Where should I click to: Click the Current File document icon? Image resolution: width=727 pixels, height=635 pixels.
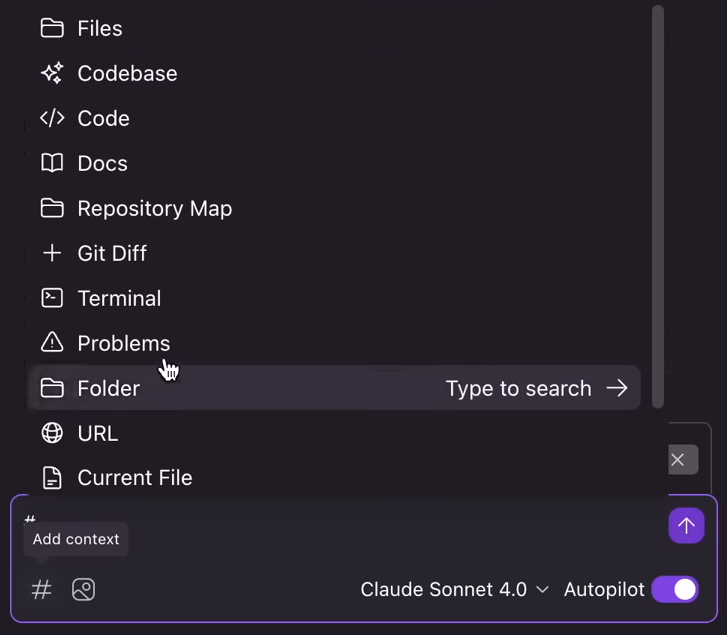[x=52, y=478]
